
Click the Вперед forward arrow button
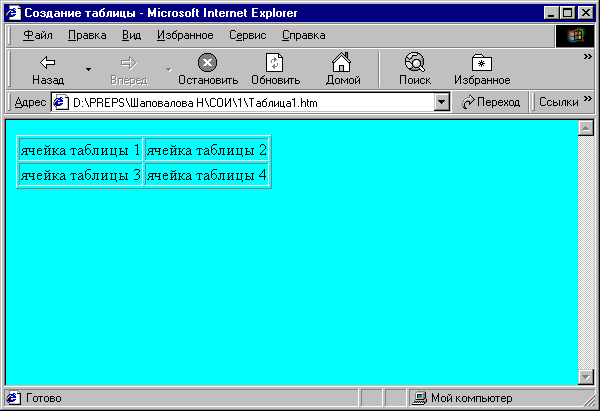pos(129,70)
